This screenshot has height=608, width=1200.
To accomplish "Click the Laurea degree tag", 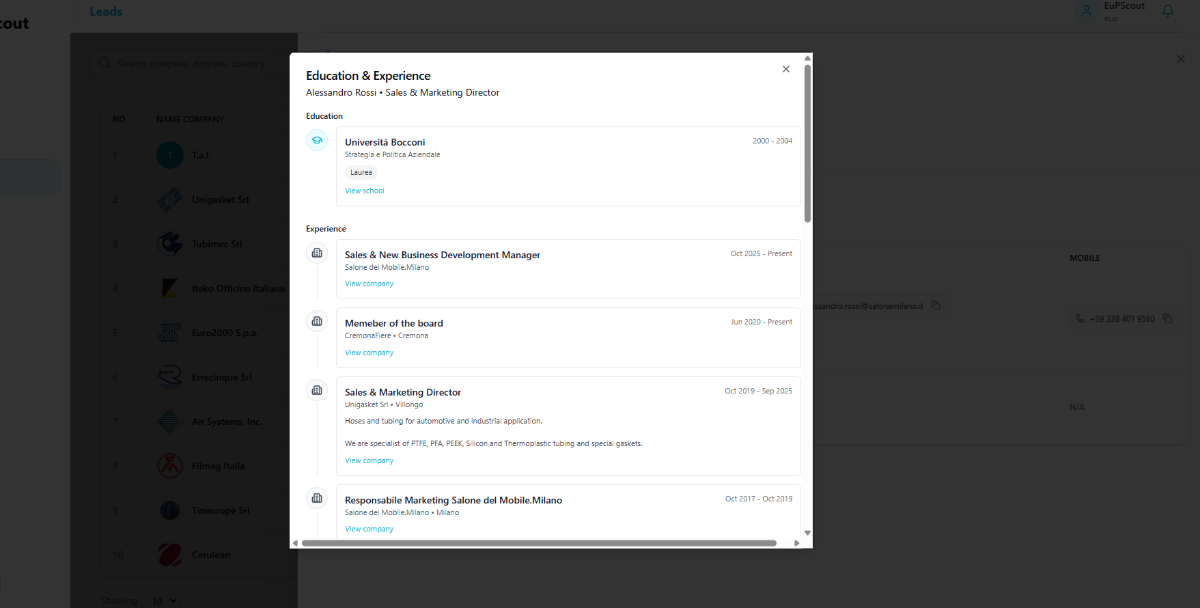I will coord(361,172).
